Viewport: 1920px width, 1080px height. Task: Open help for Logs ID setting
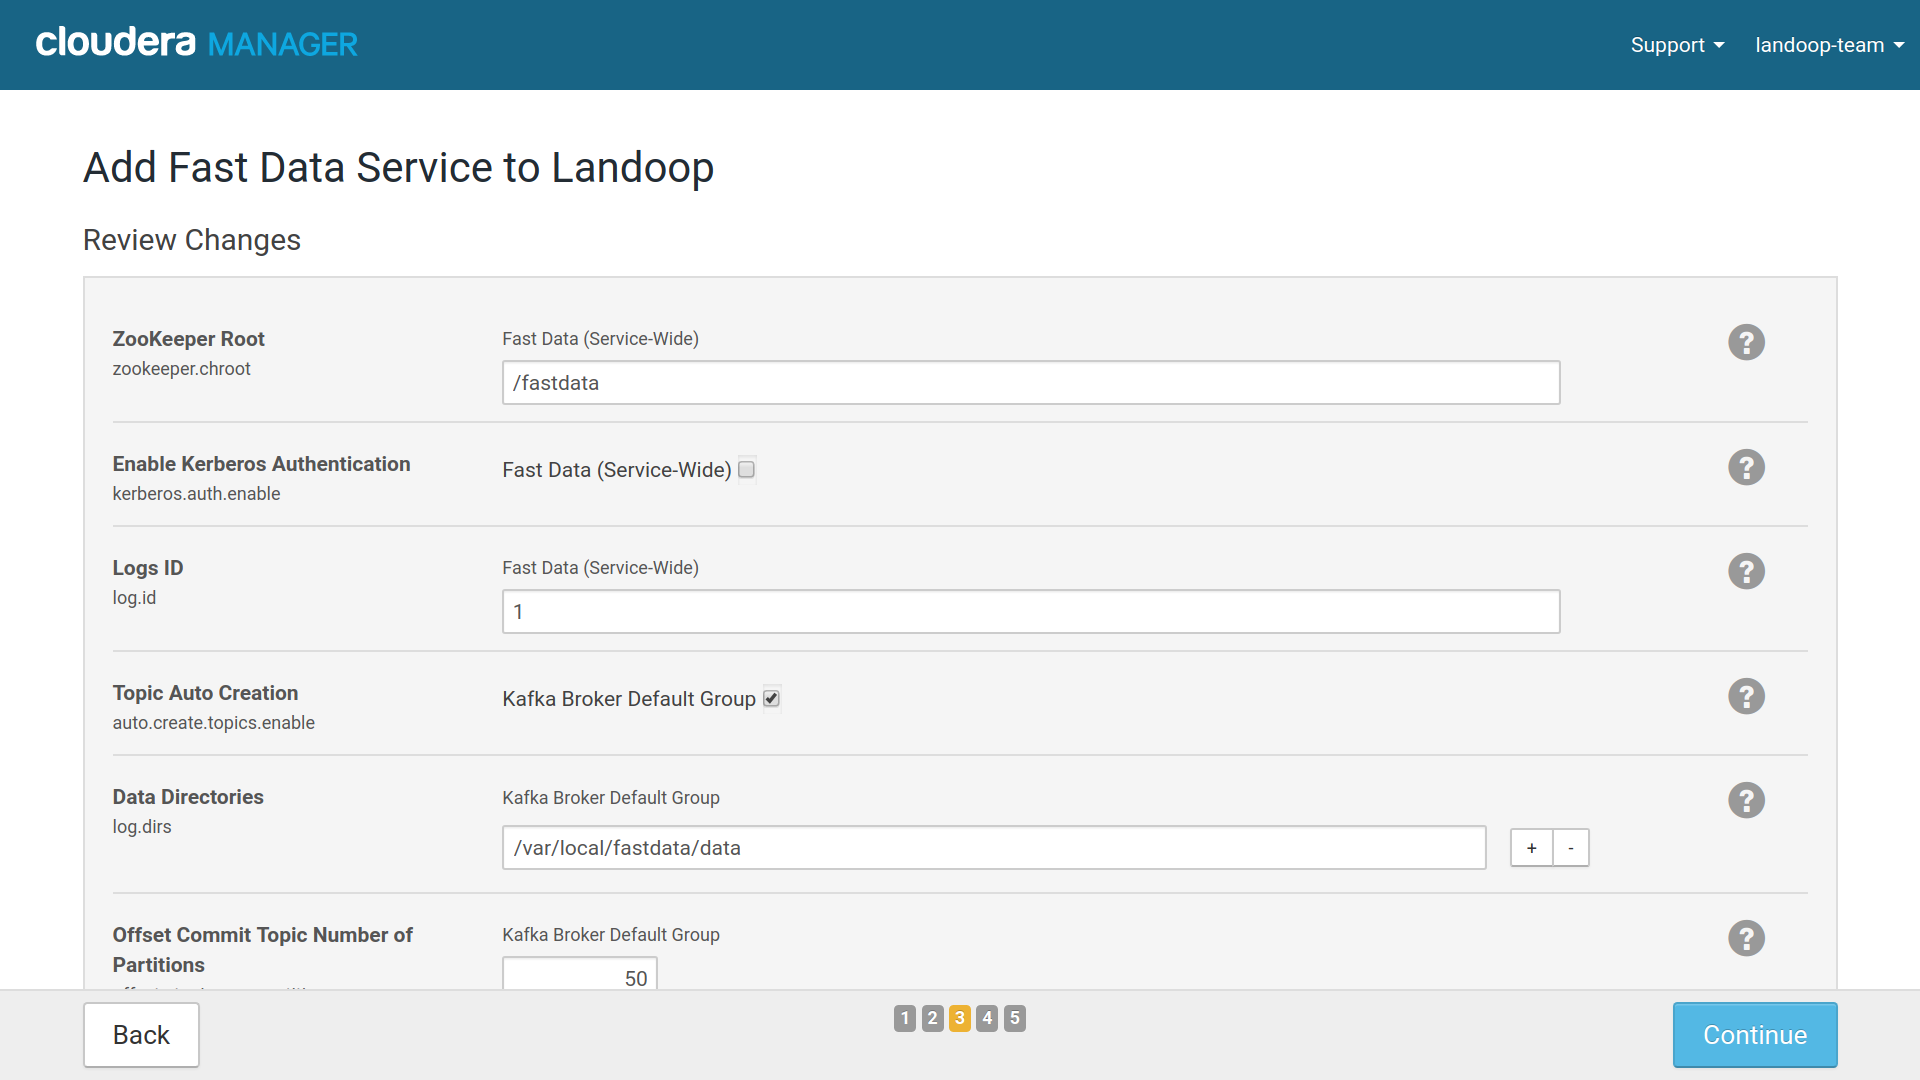[x=1746, y=571]
